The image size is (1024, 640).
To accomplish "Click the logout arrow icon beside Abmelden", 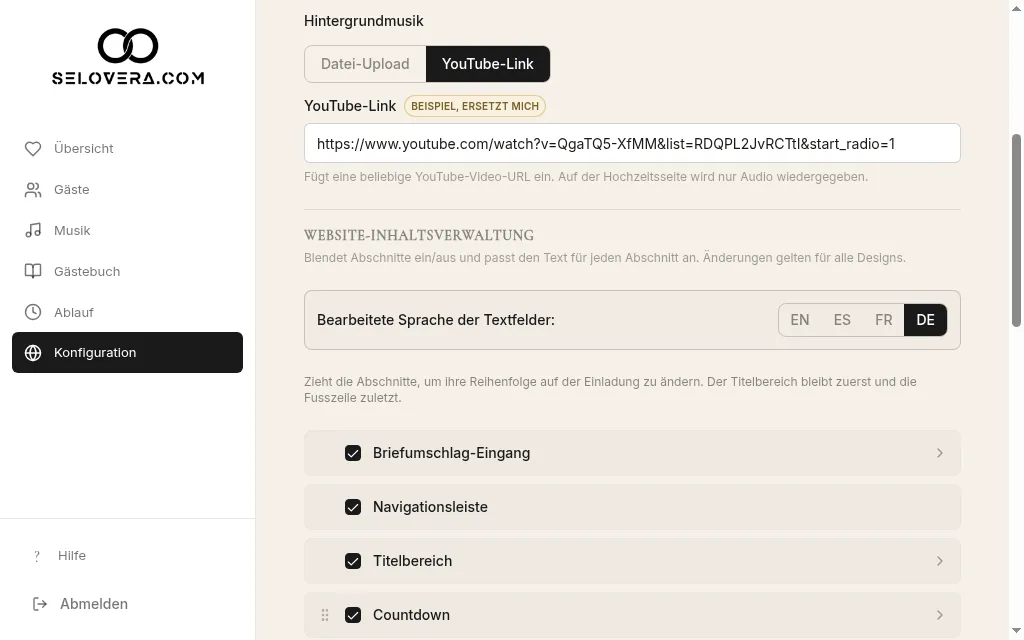I will tap(40, 604).
